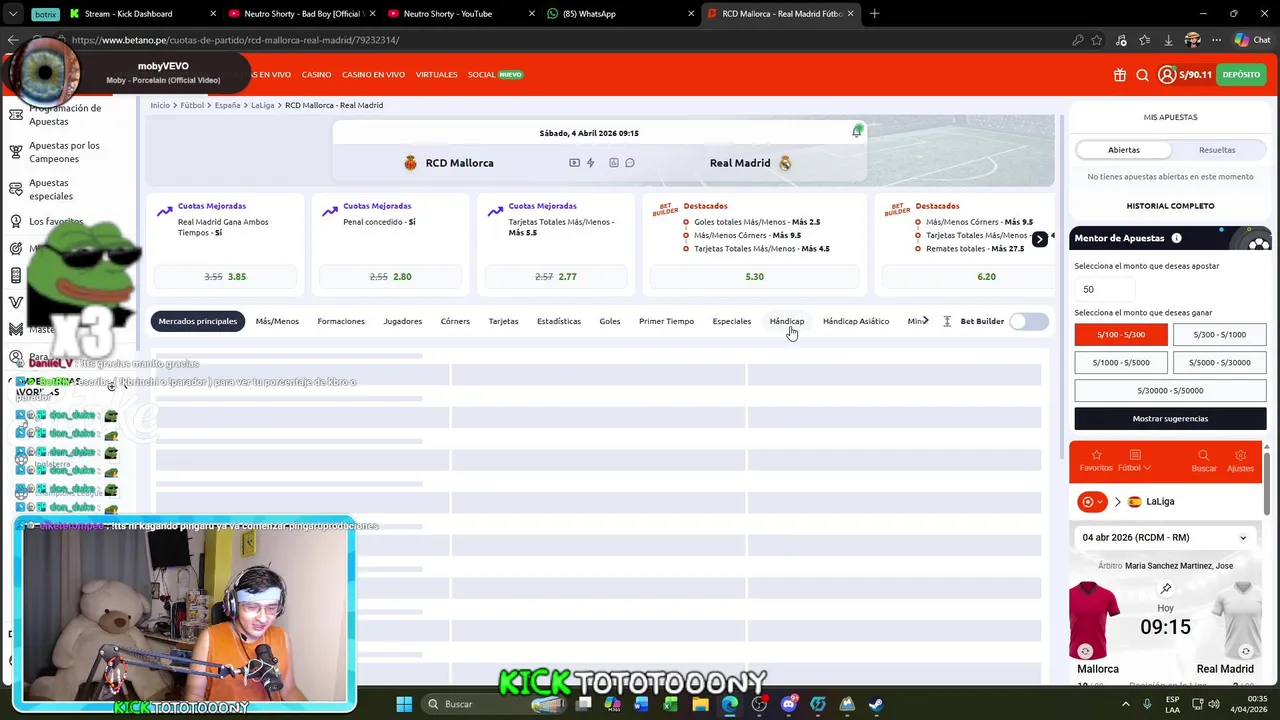Open the LaLiga breadcrumb link
1280x720 pixels.
tap(262, 105)
